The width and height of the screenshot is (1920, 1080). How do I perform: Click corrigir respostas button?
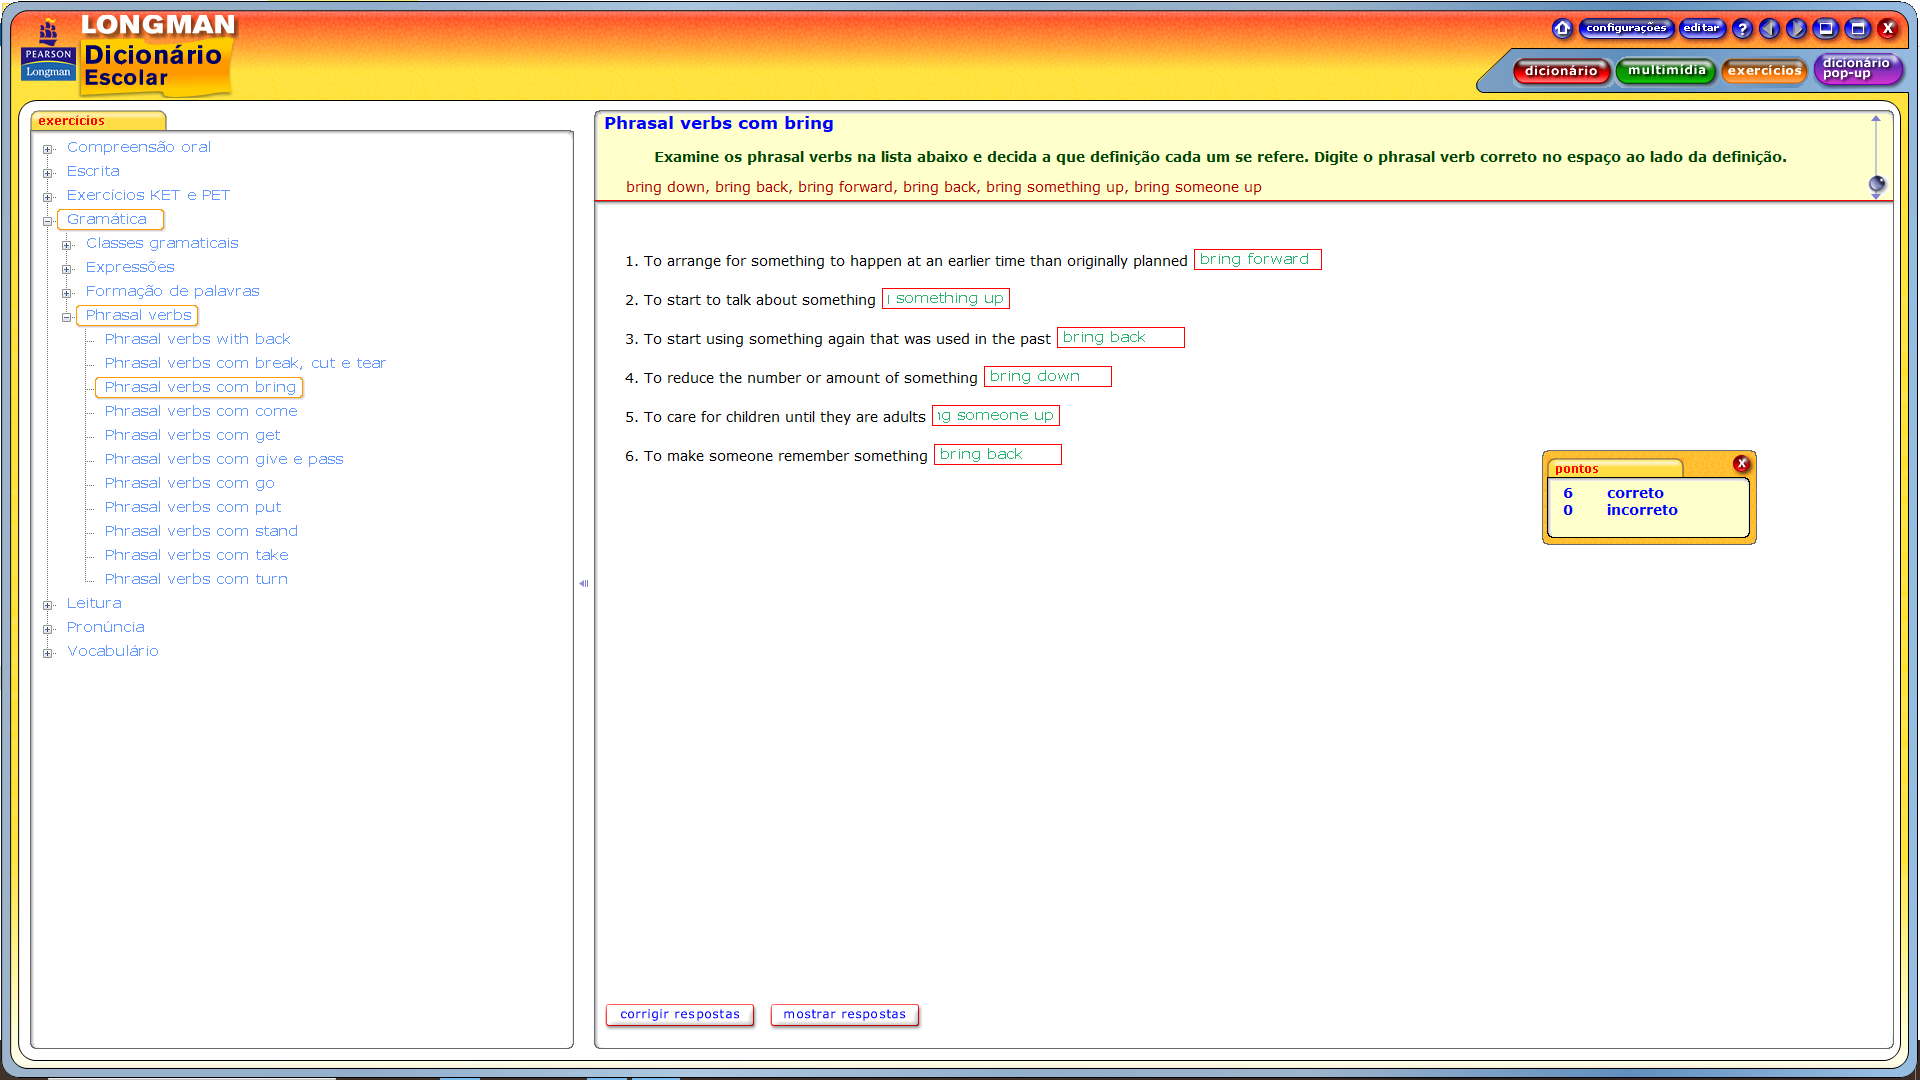tap(680, 1014)
